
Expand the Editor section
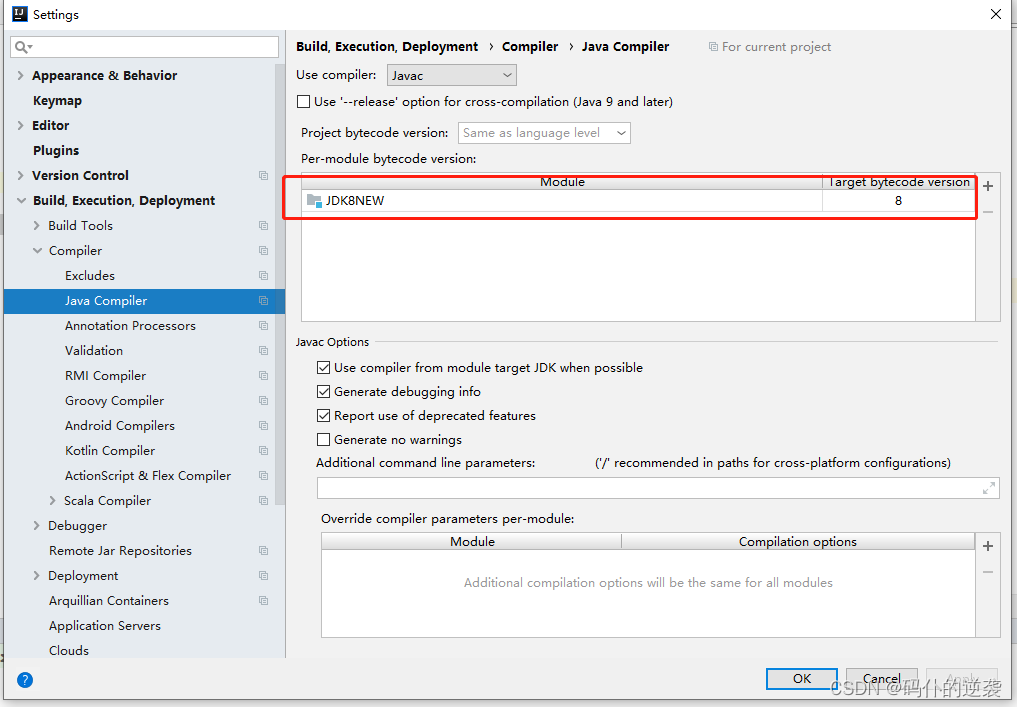[20, 125]
